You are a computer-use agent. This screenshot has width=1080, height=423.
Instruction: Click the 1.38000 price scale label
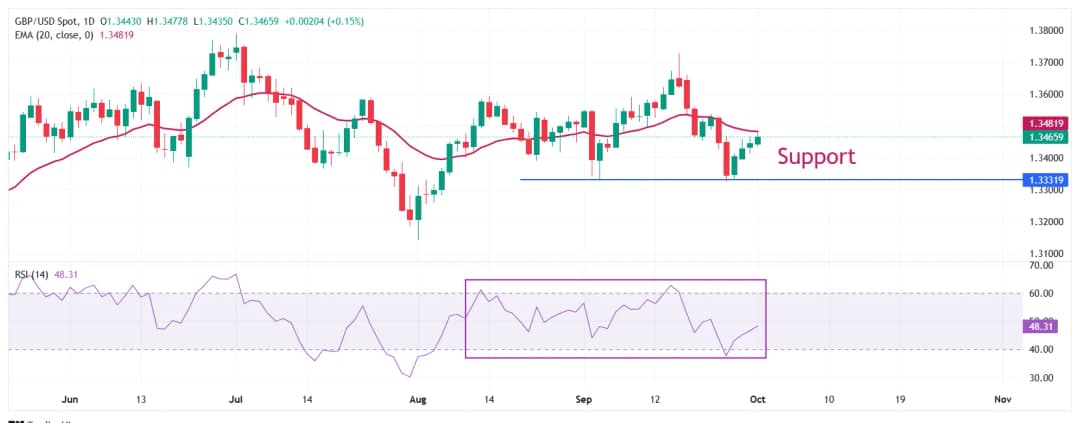(1046, 31)
